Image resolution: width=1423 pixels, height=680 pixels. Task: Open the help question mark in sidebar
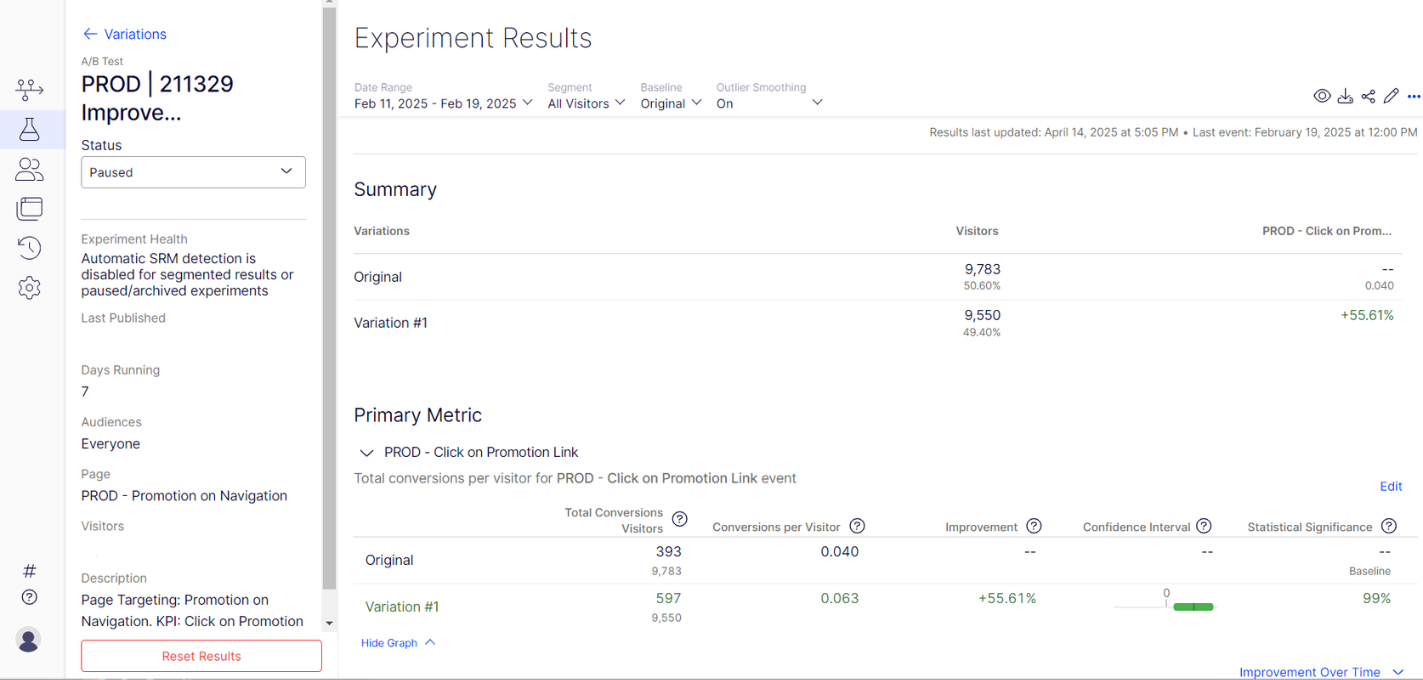point(29,597)
